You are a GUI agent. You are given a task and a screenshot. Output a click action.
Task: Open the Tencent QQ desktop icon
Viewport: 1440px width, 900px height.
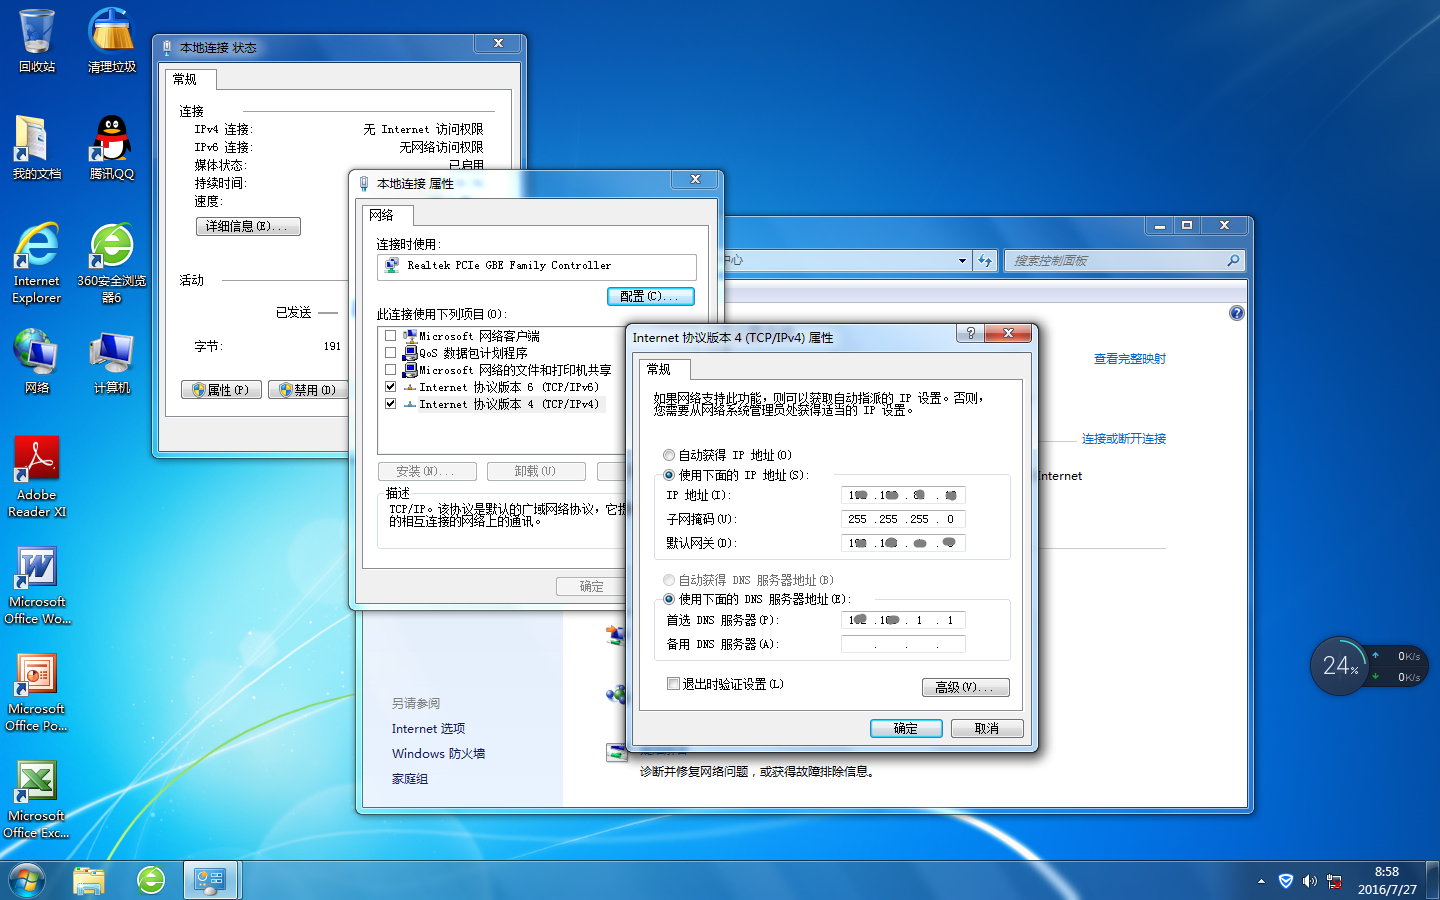[x=111, y=141]
